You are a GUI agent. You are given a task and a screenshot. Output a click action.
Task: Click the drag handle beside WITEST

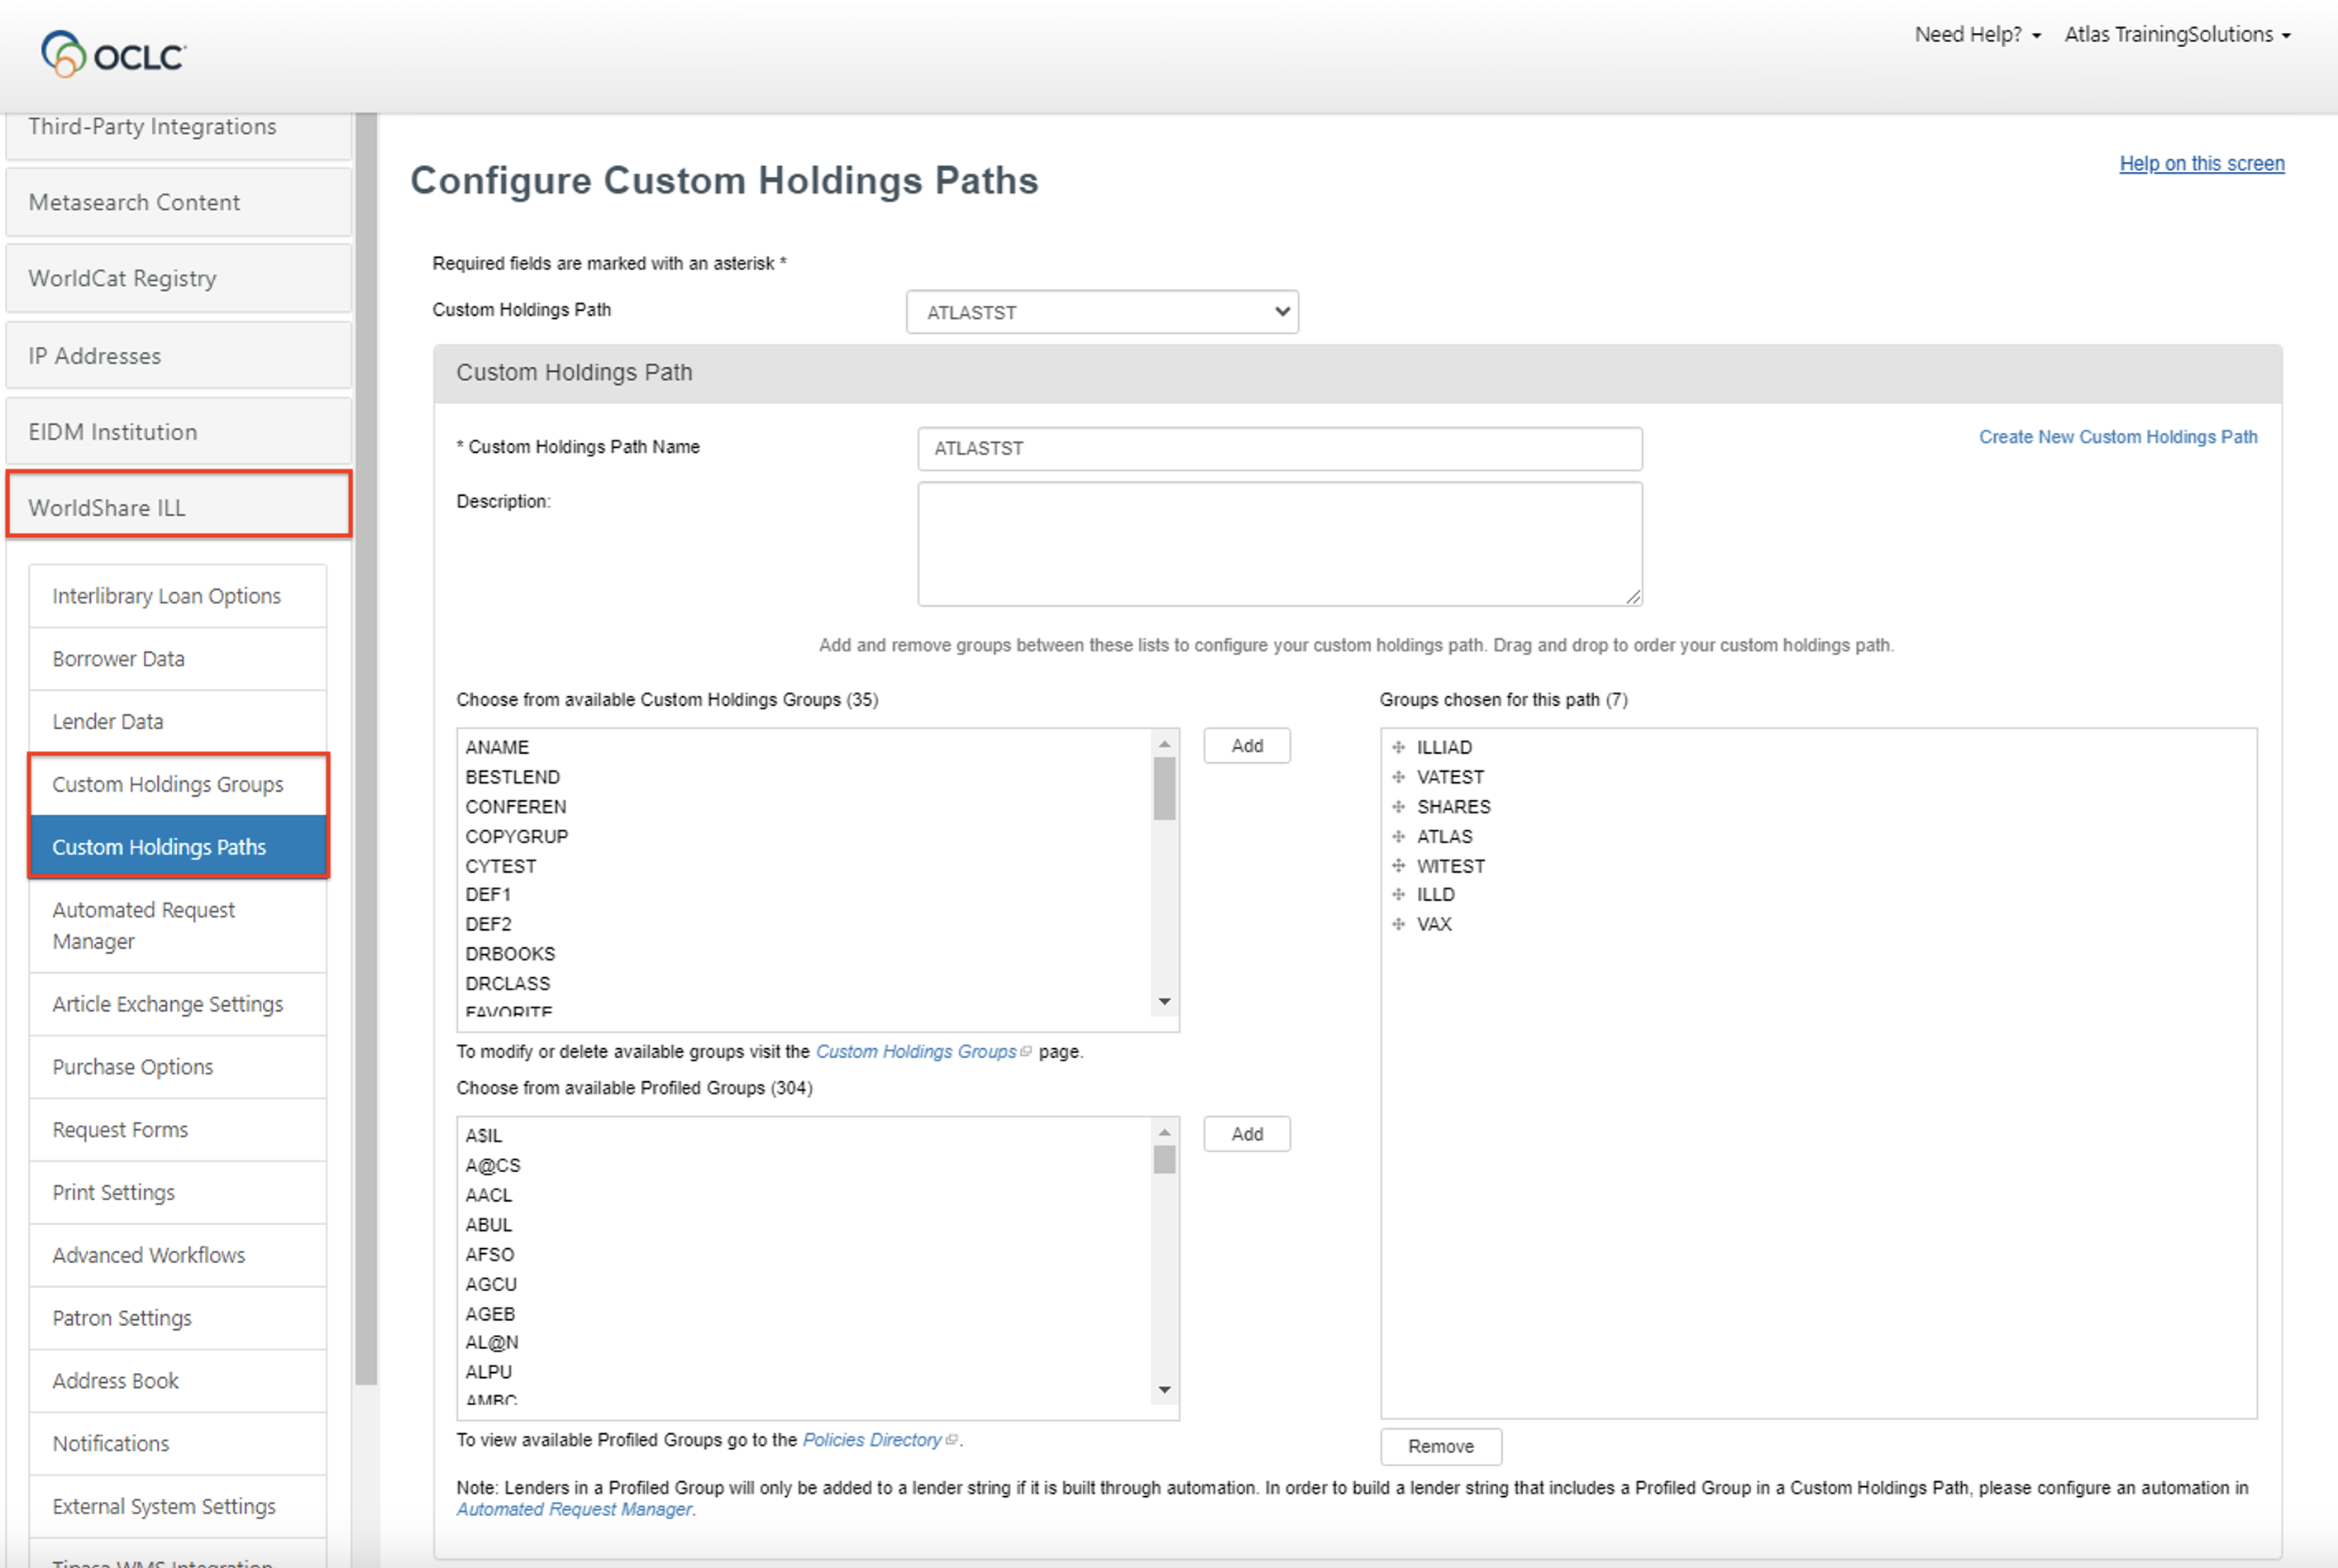click(x=1397, y=865)
